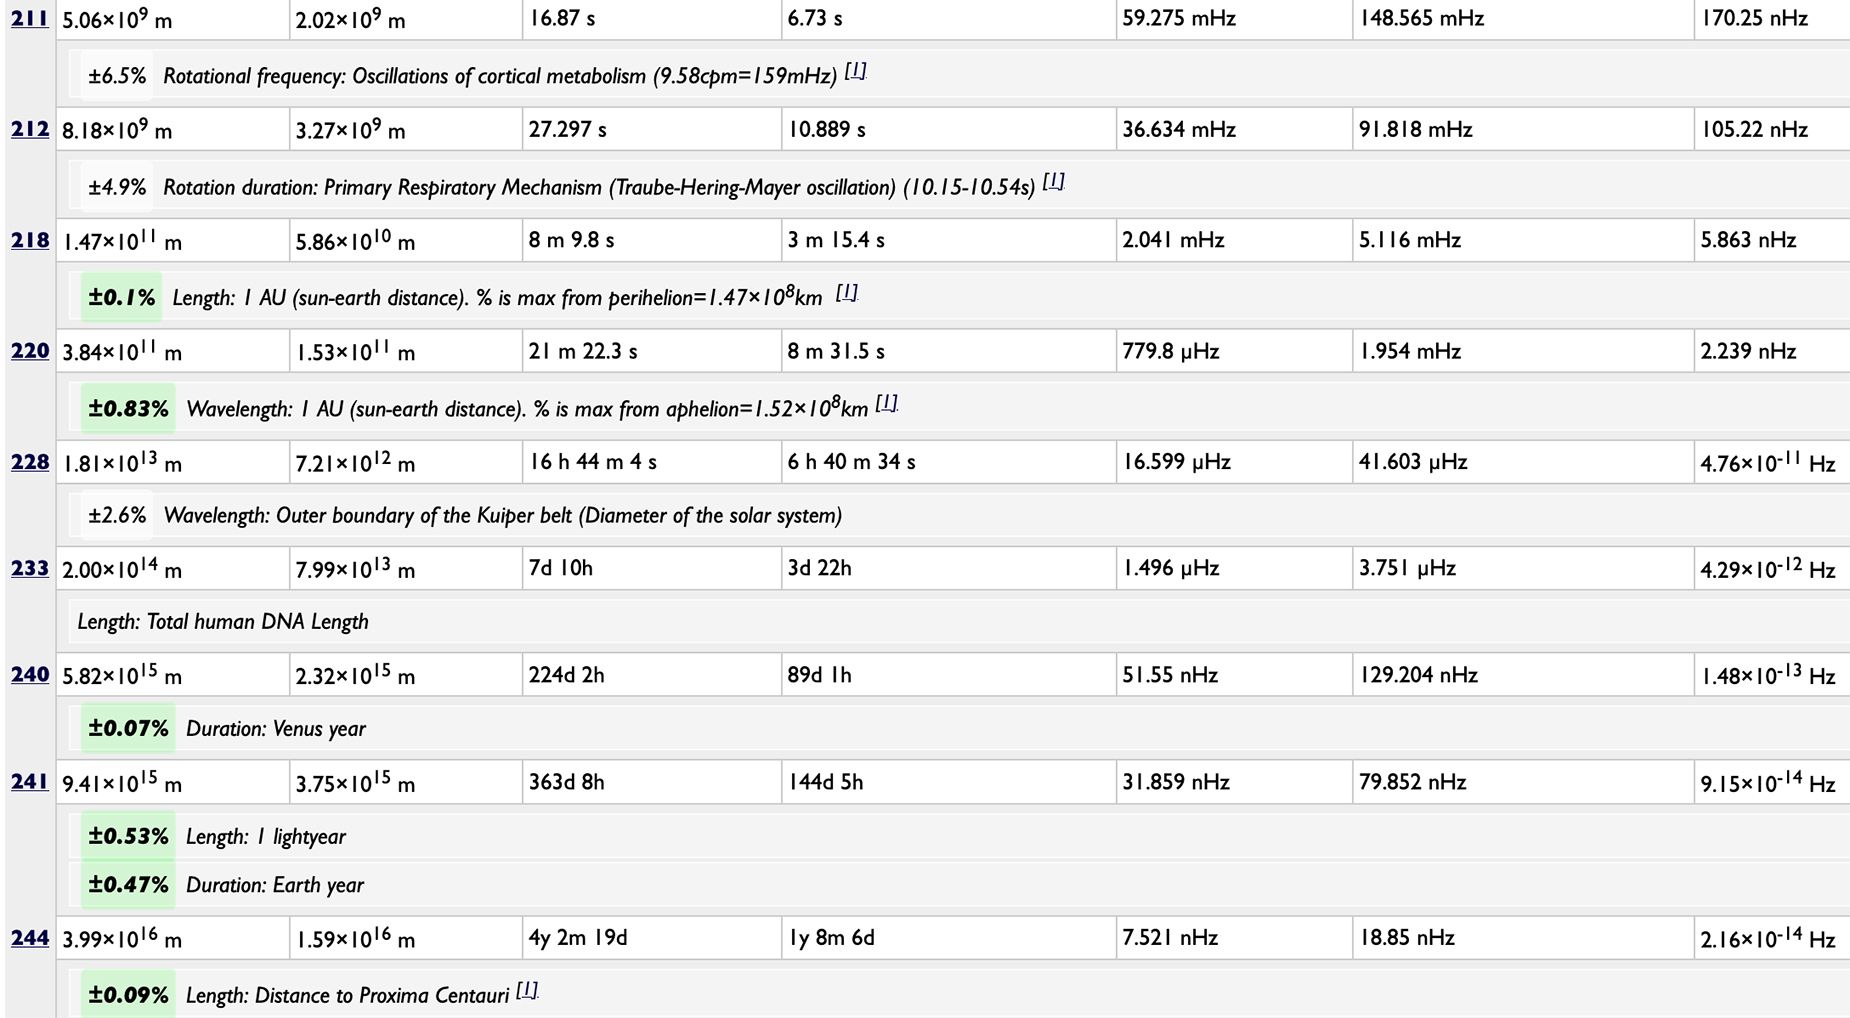This screenshot has height=1018, width=1850.
Task: Open reference [1] for cortical metabolism oscillations
Action: (x=855, y=71)
